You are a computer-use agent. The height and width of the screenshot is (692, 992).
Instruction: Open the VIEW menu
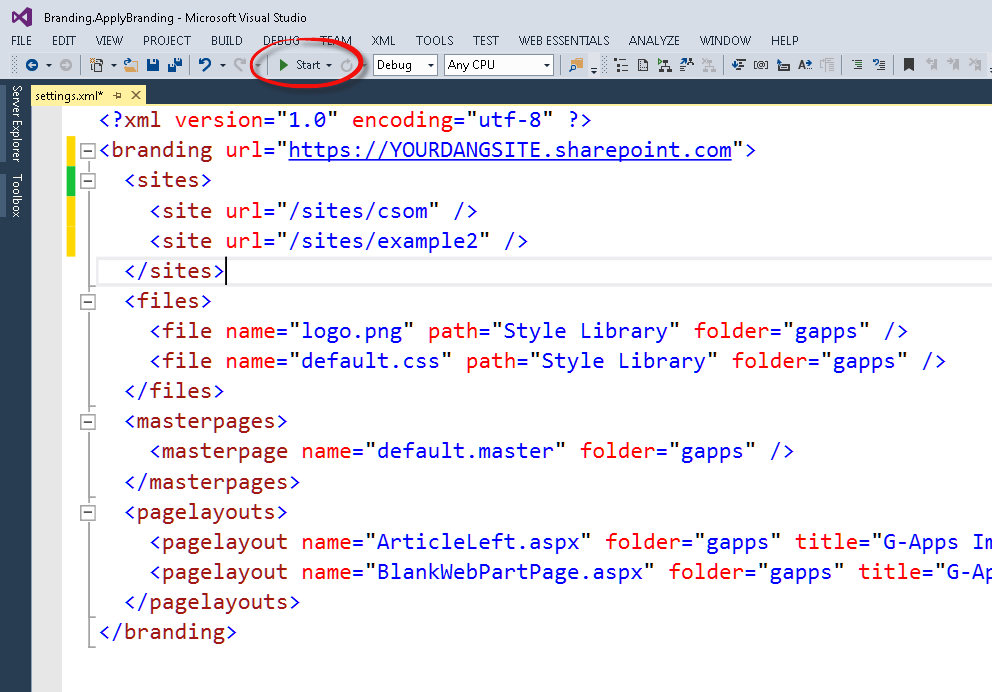point(109,40)
